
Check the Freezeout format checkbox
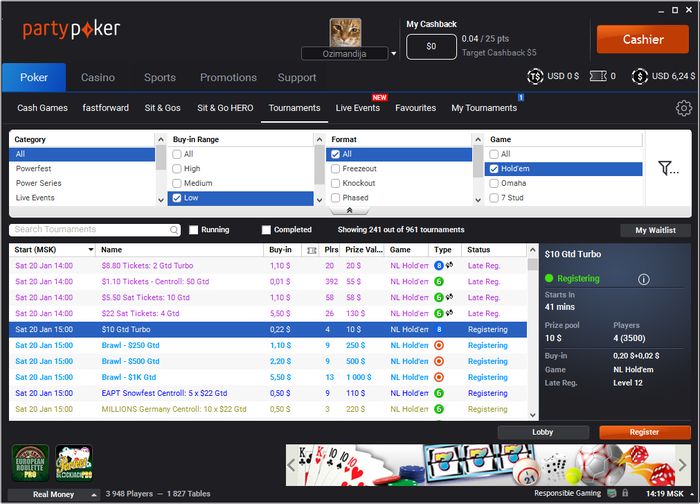click(335, 169)
